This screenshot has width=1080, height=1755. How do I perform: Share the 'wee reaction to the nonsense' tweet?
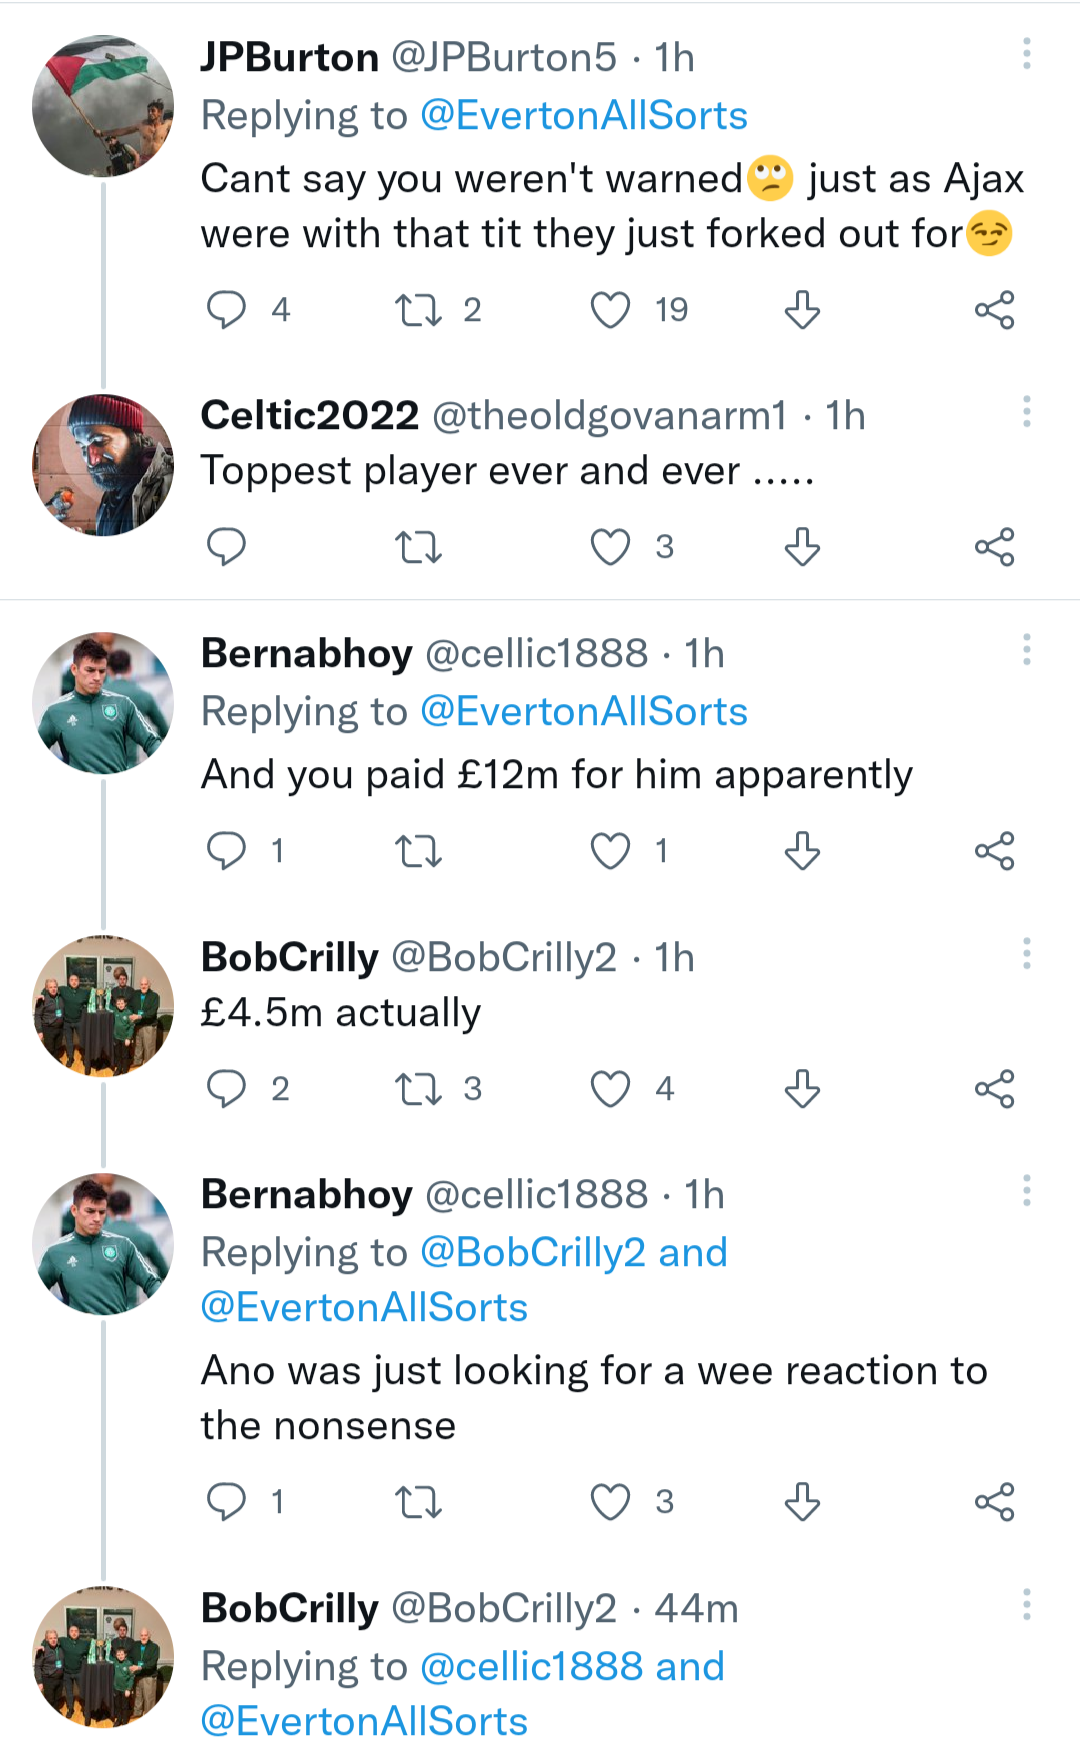(x=995, y=1502)
